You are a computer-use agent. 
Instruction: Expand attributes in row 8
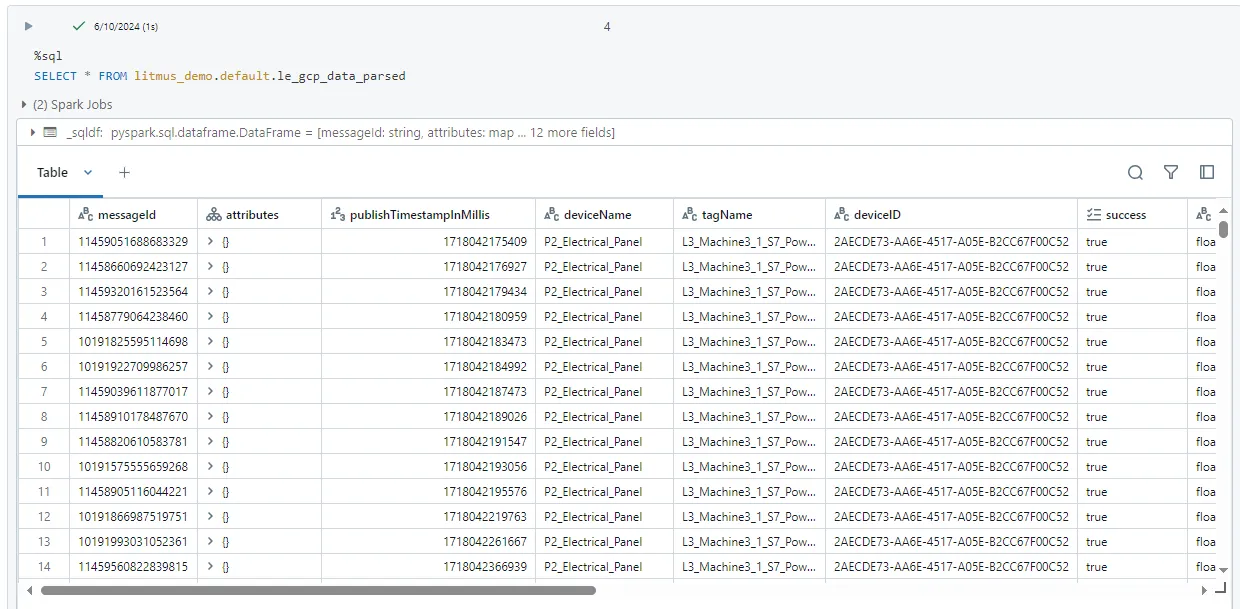pos(210,416)
